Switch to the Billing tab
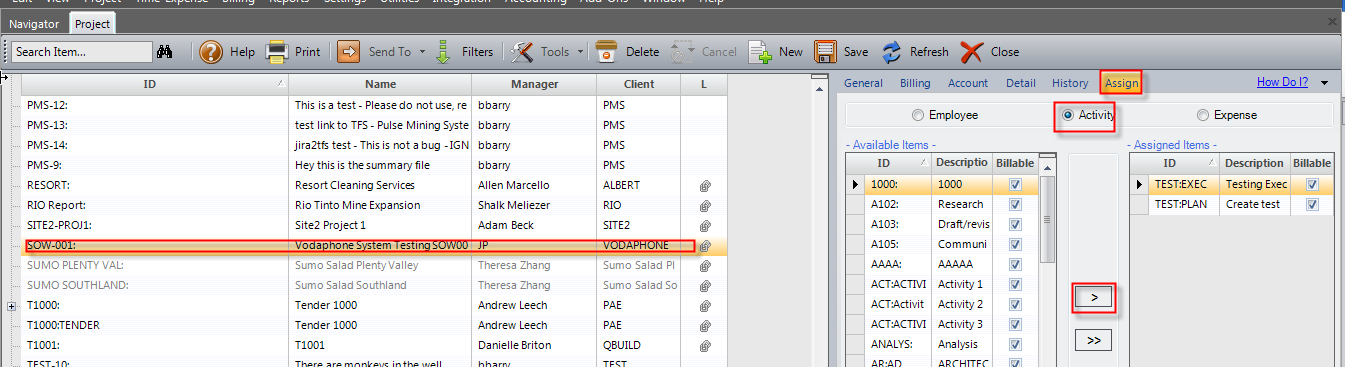 click(x=915, y=83)
